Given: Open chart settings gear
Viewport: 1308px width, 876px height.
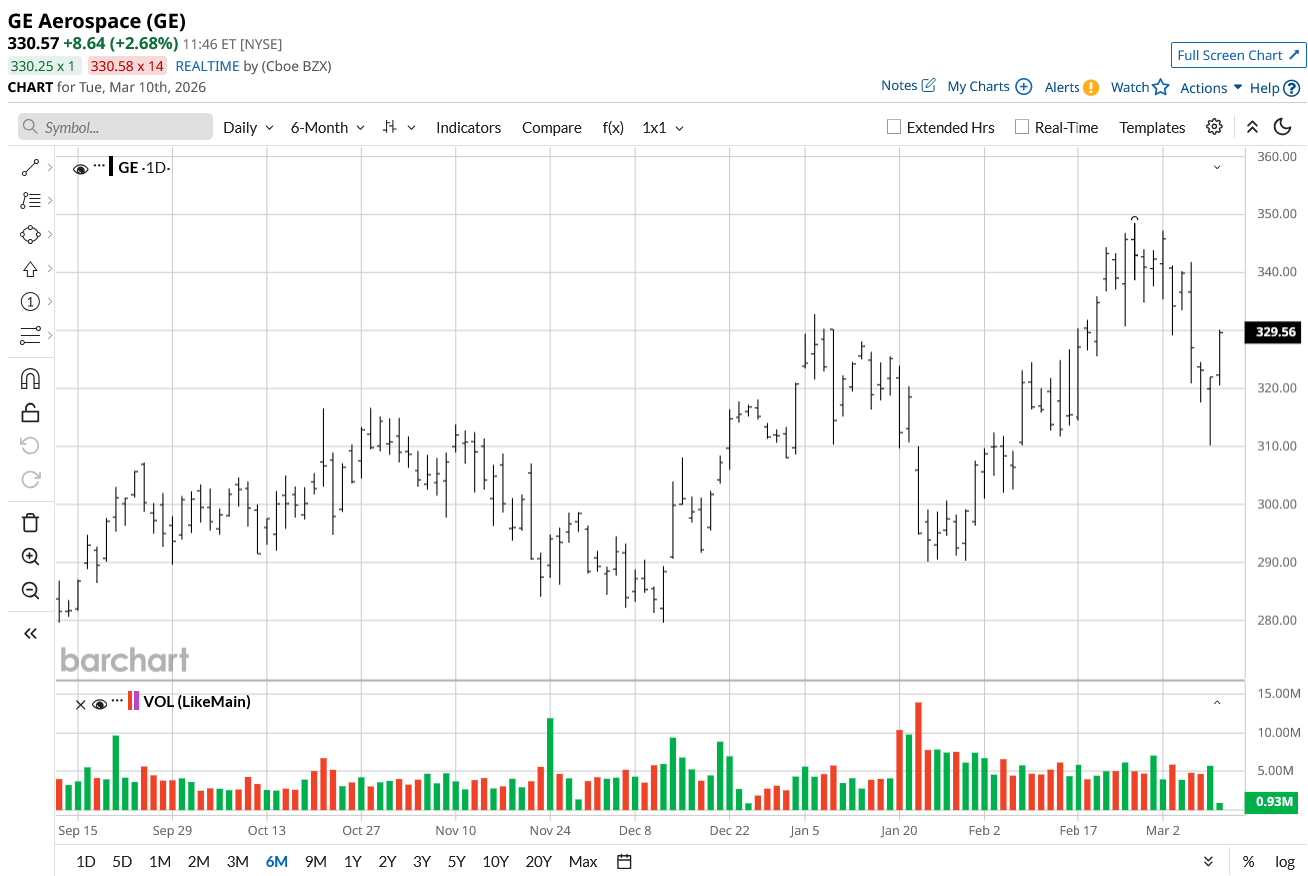Looking at the screenshot, I should click(x=1214, y=127).
